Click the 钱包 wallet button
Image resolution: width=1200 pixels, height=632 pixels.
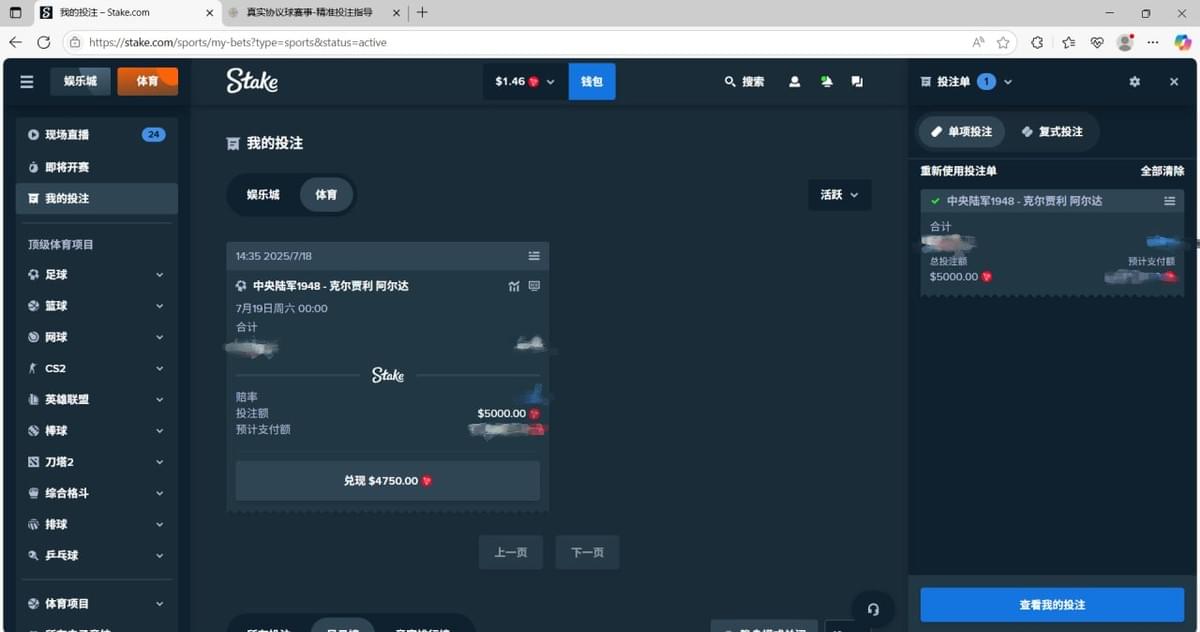592,82
